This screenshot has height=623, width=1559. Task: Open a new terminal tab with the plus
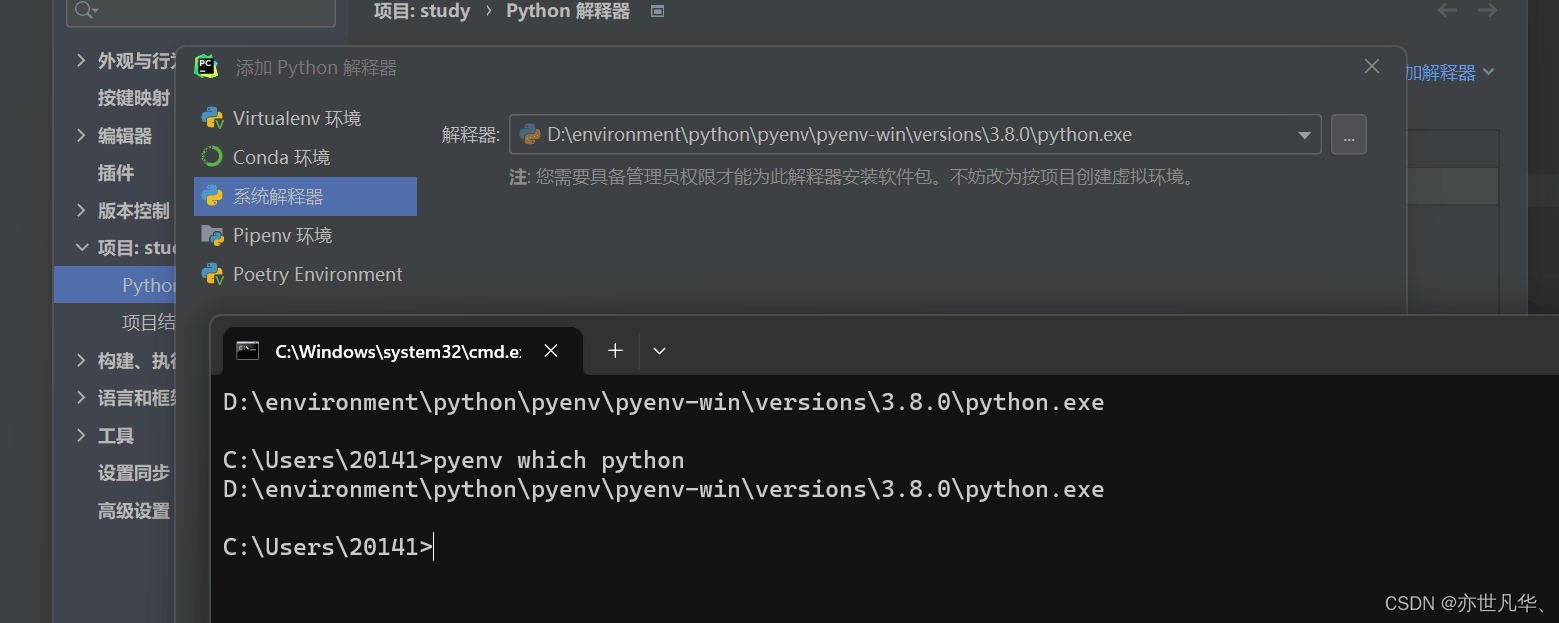tap(615, 351)
